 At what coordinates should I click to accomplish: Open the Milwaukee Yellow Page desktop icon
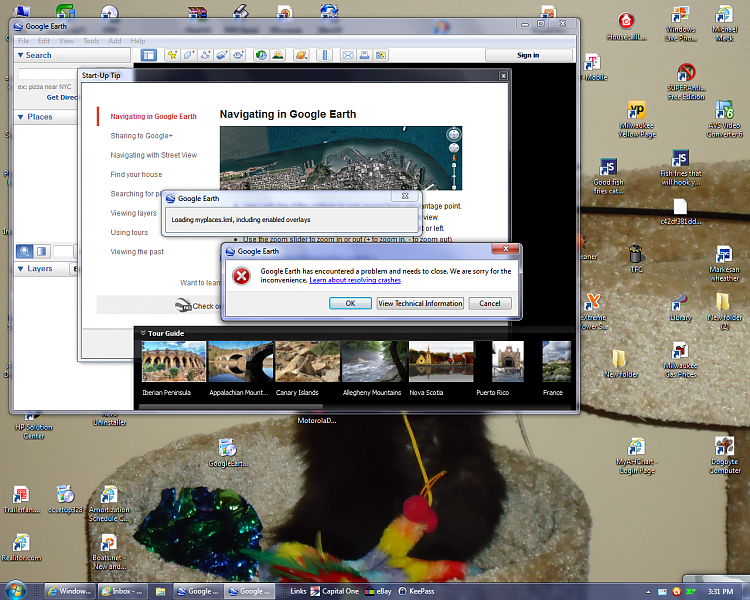click(637, 119)
